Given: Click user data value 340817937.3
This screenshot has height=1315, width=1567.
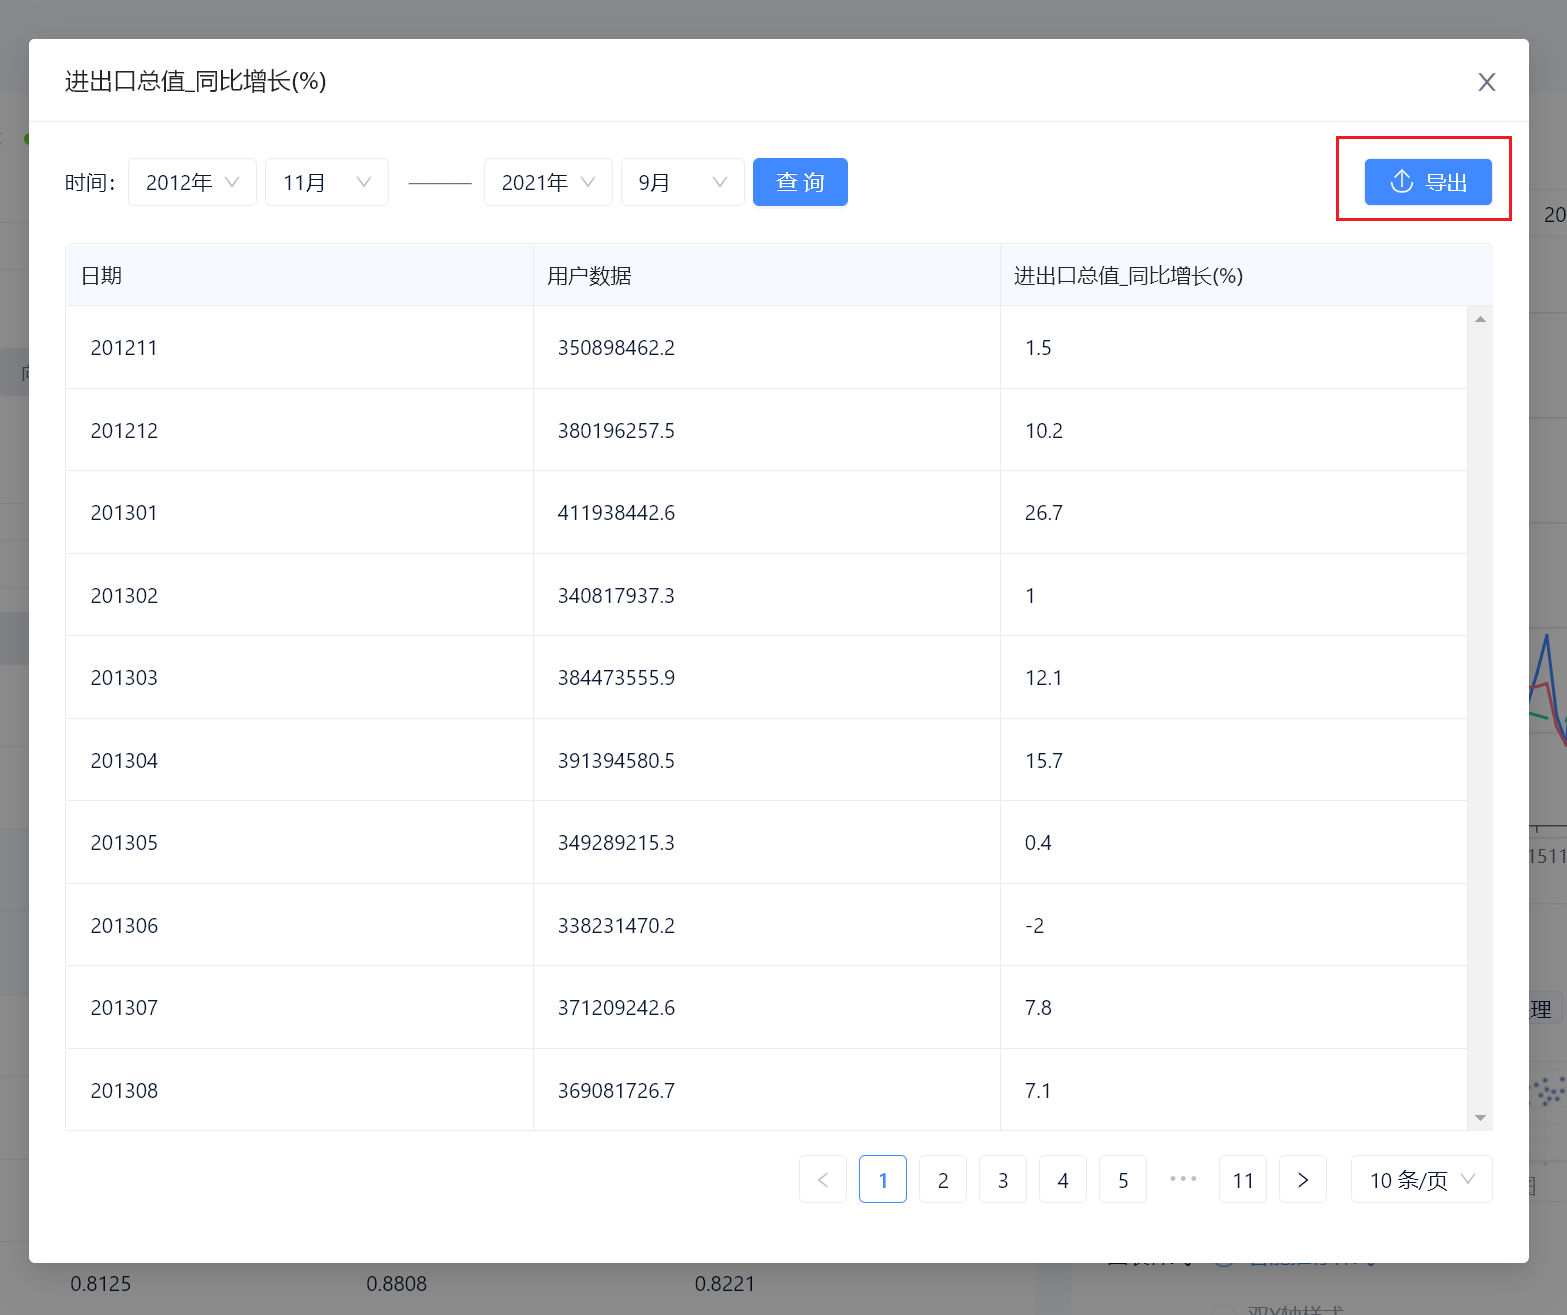Looking at the screenshot, I should 616,596.
